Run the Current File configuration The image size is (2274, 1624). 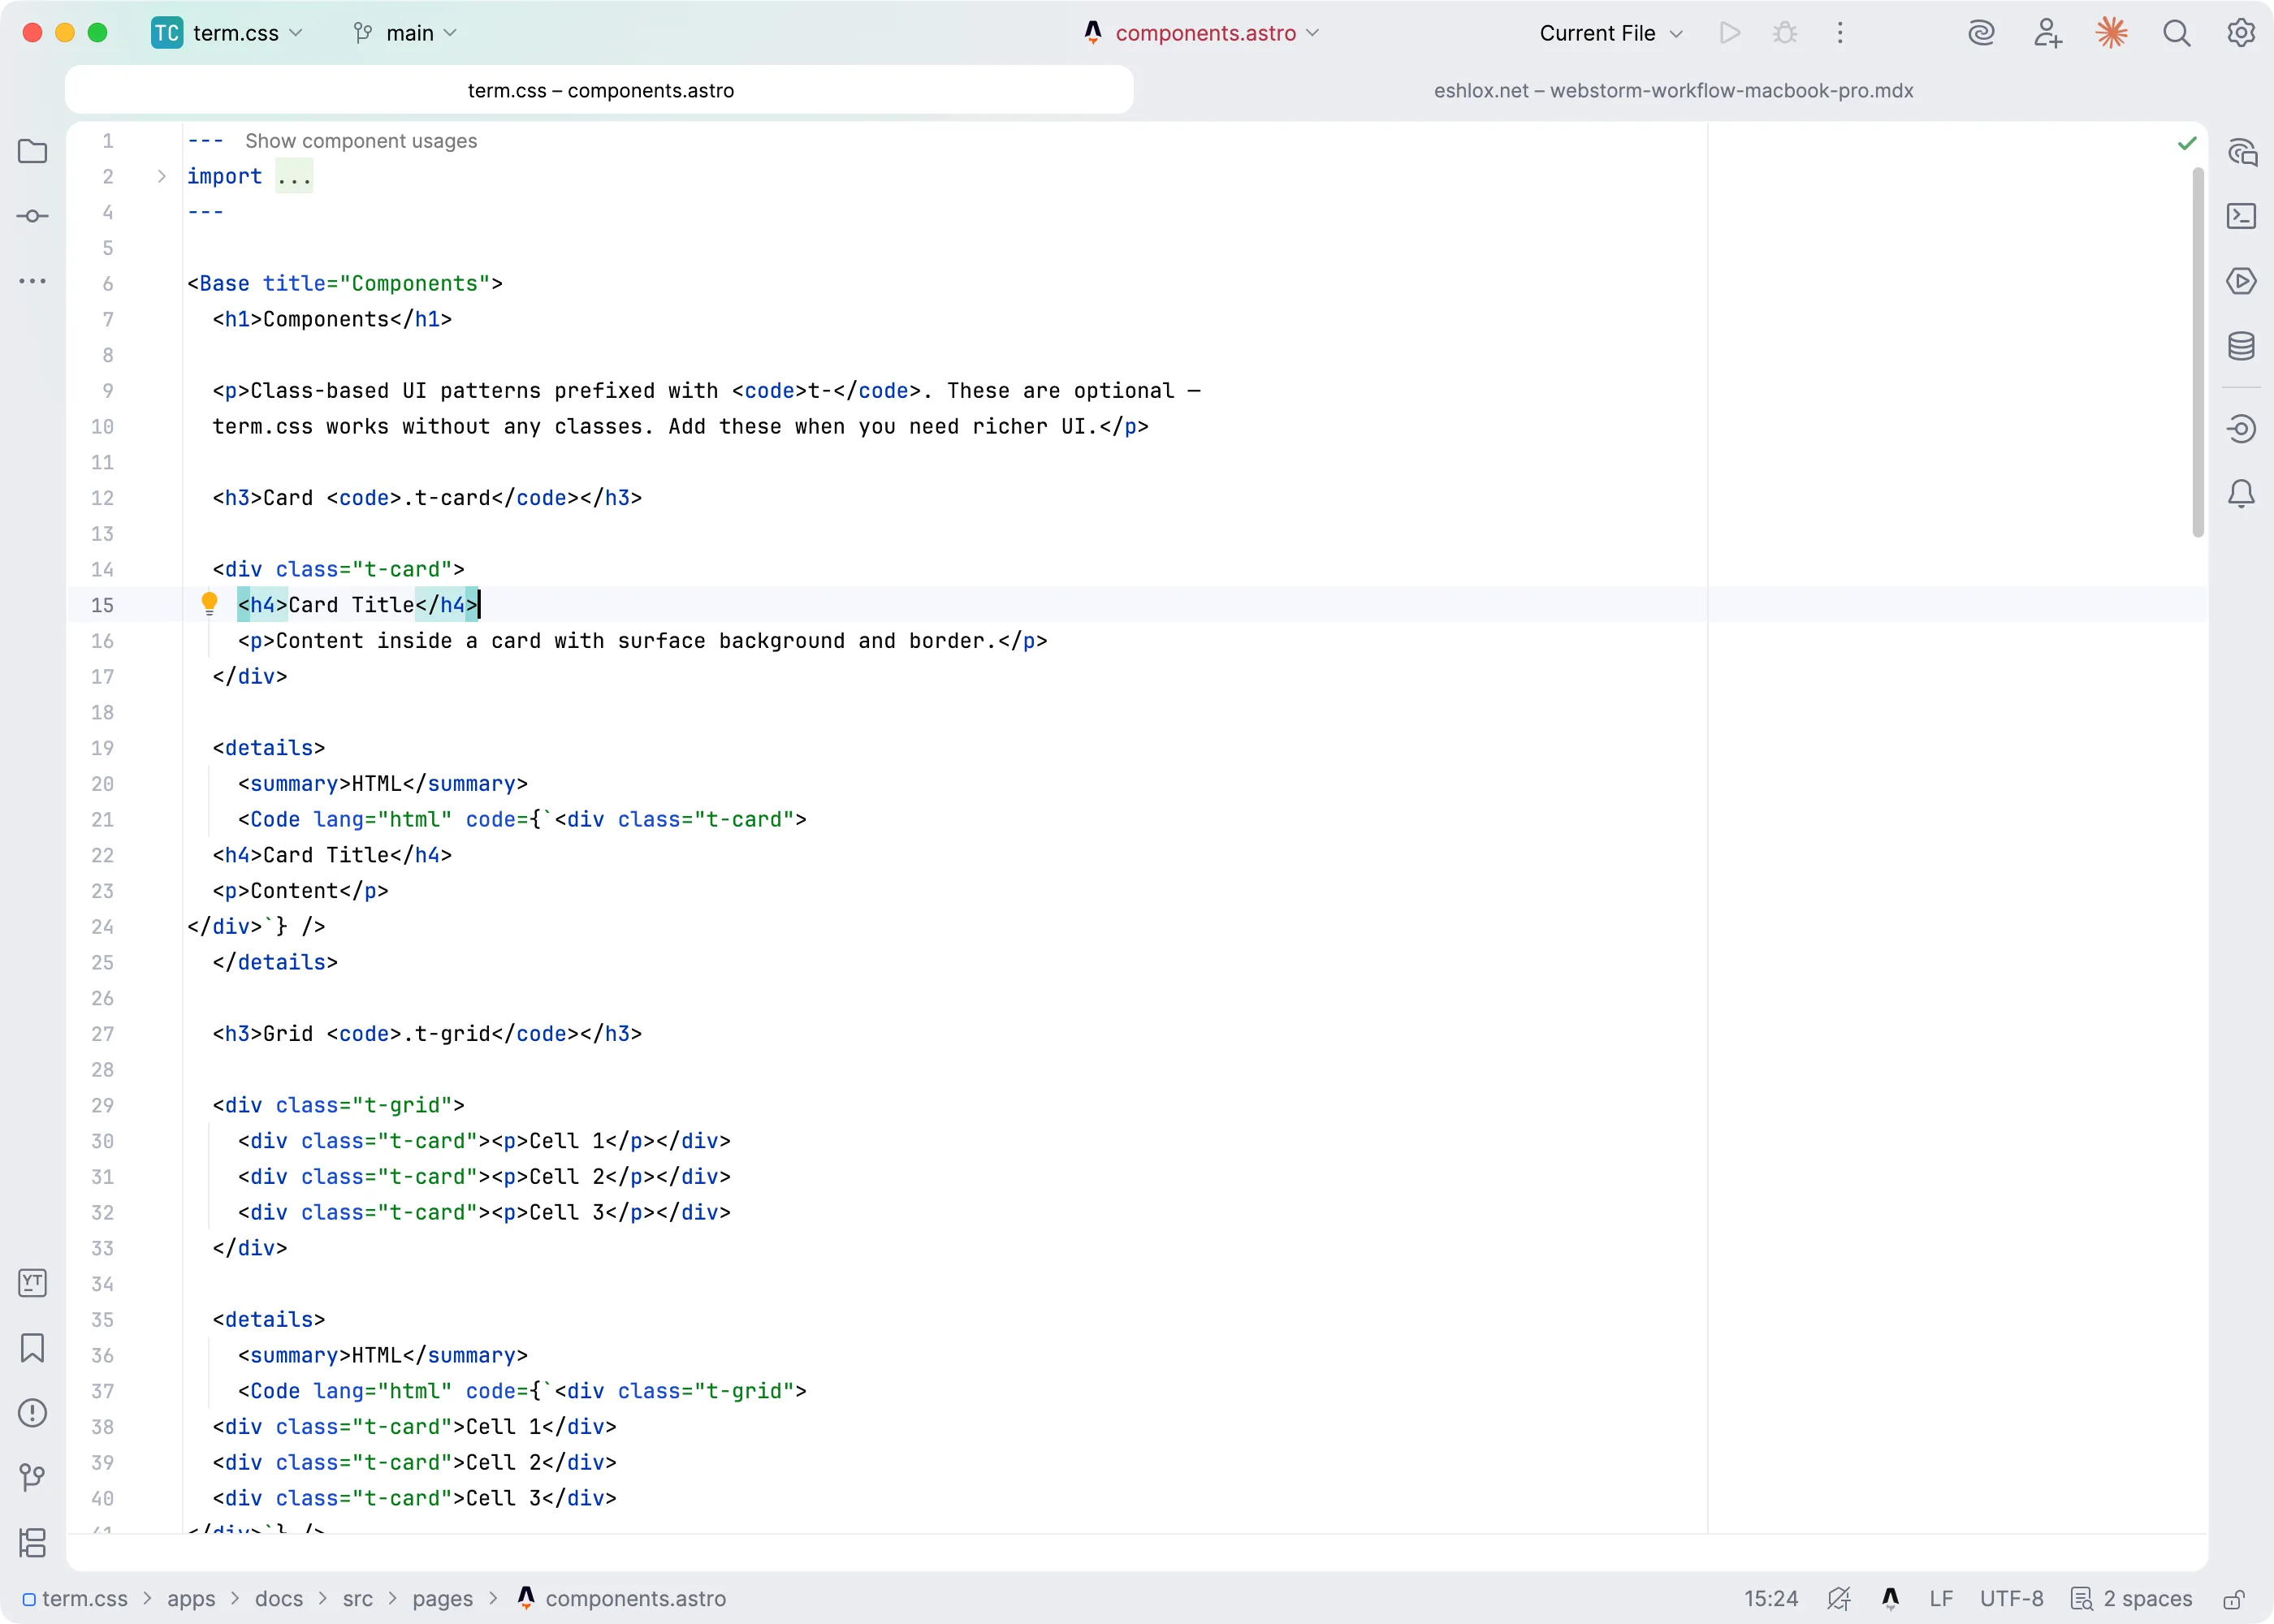(x=1729, y=32)
